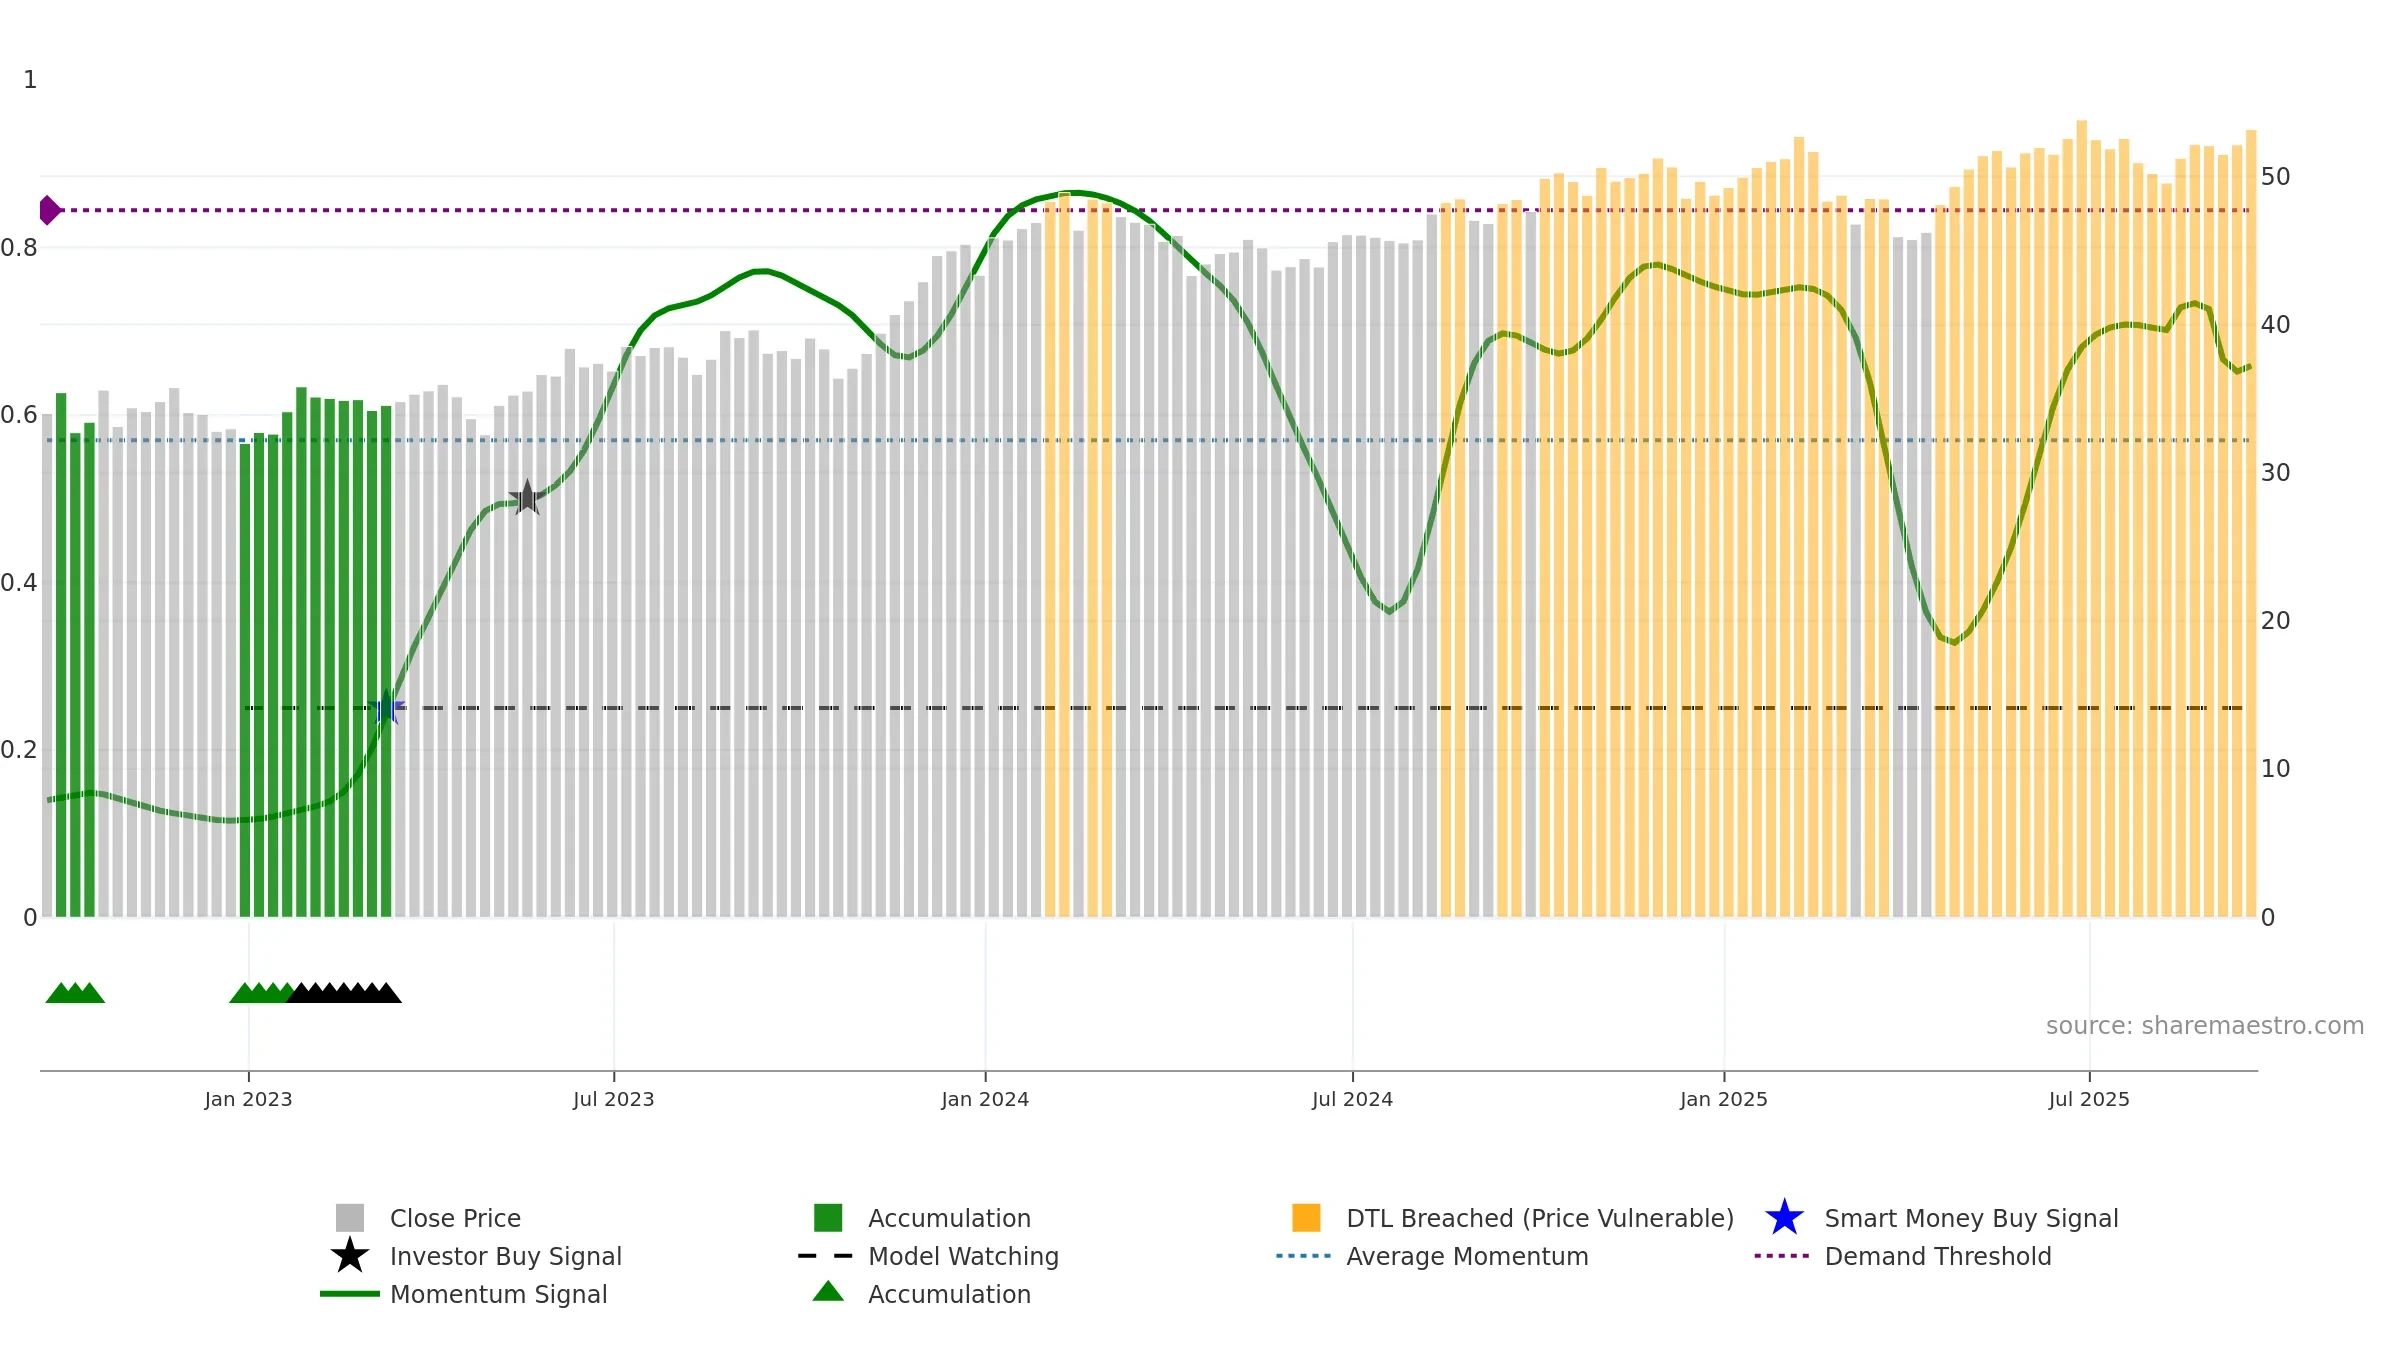Click the black investor buy star on chart
This screenshot has height=1350, width=2400.
[526, 497]
